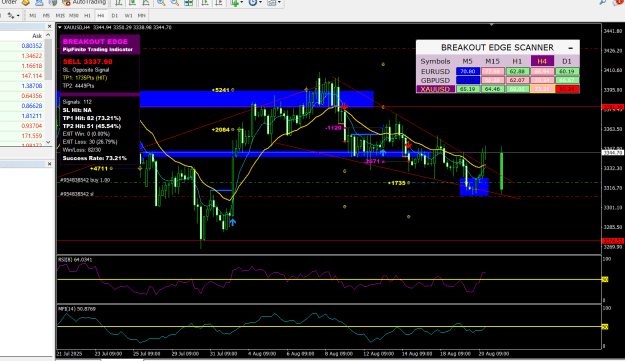Click the Success Rate 73.21% text
Image resolution: width=625 pixels, height=361 pixels.
[94, 158]
